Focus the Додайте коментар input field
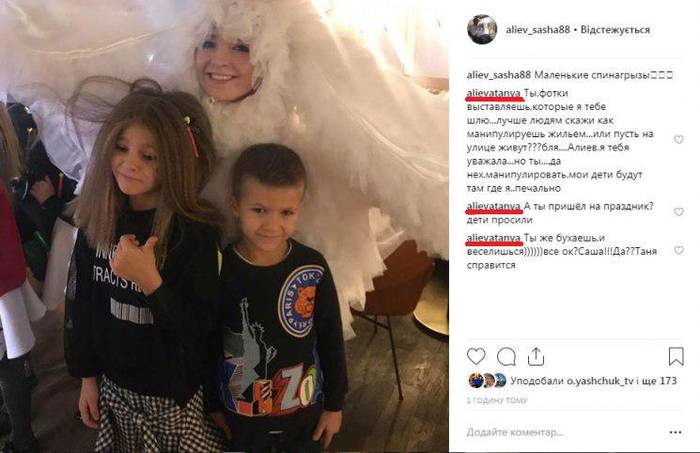The height and width of the screenshot is (453, 700). [562, 432]
